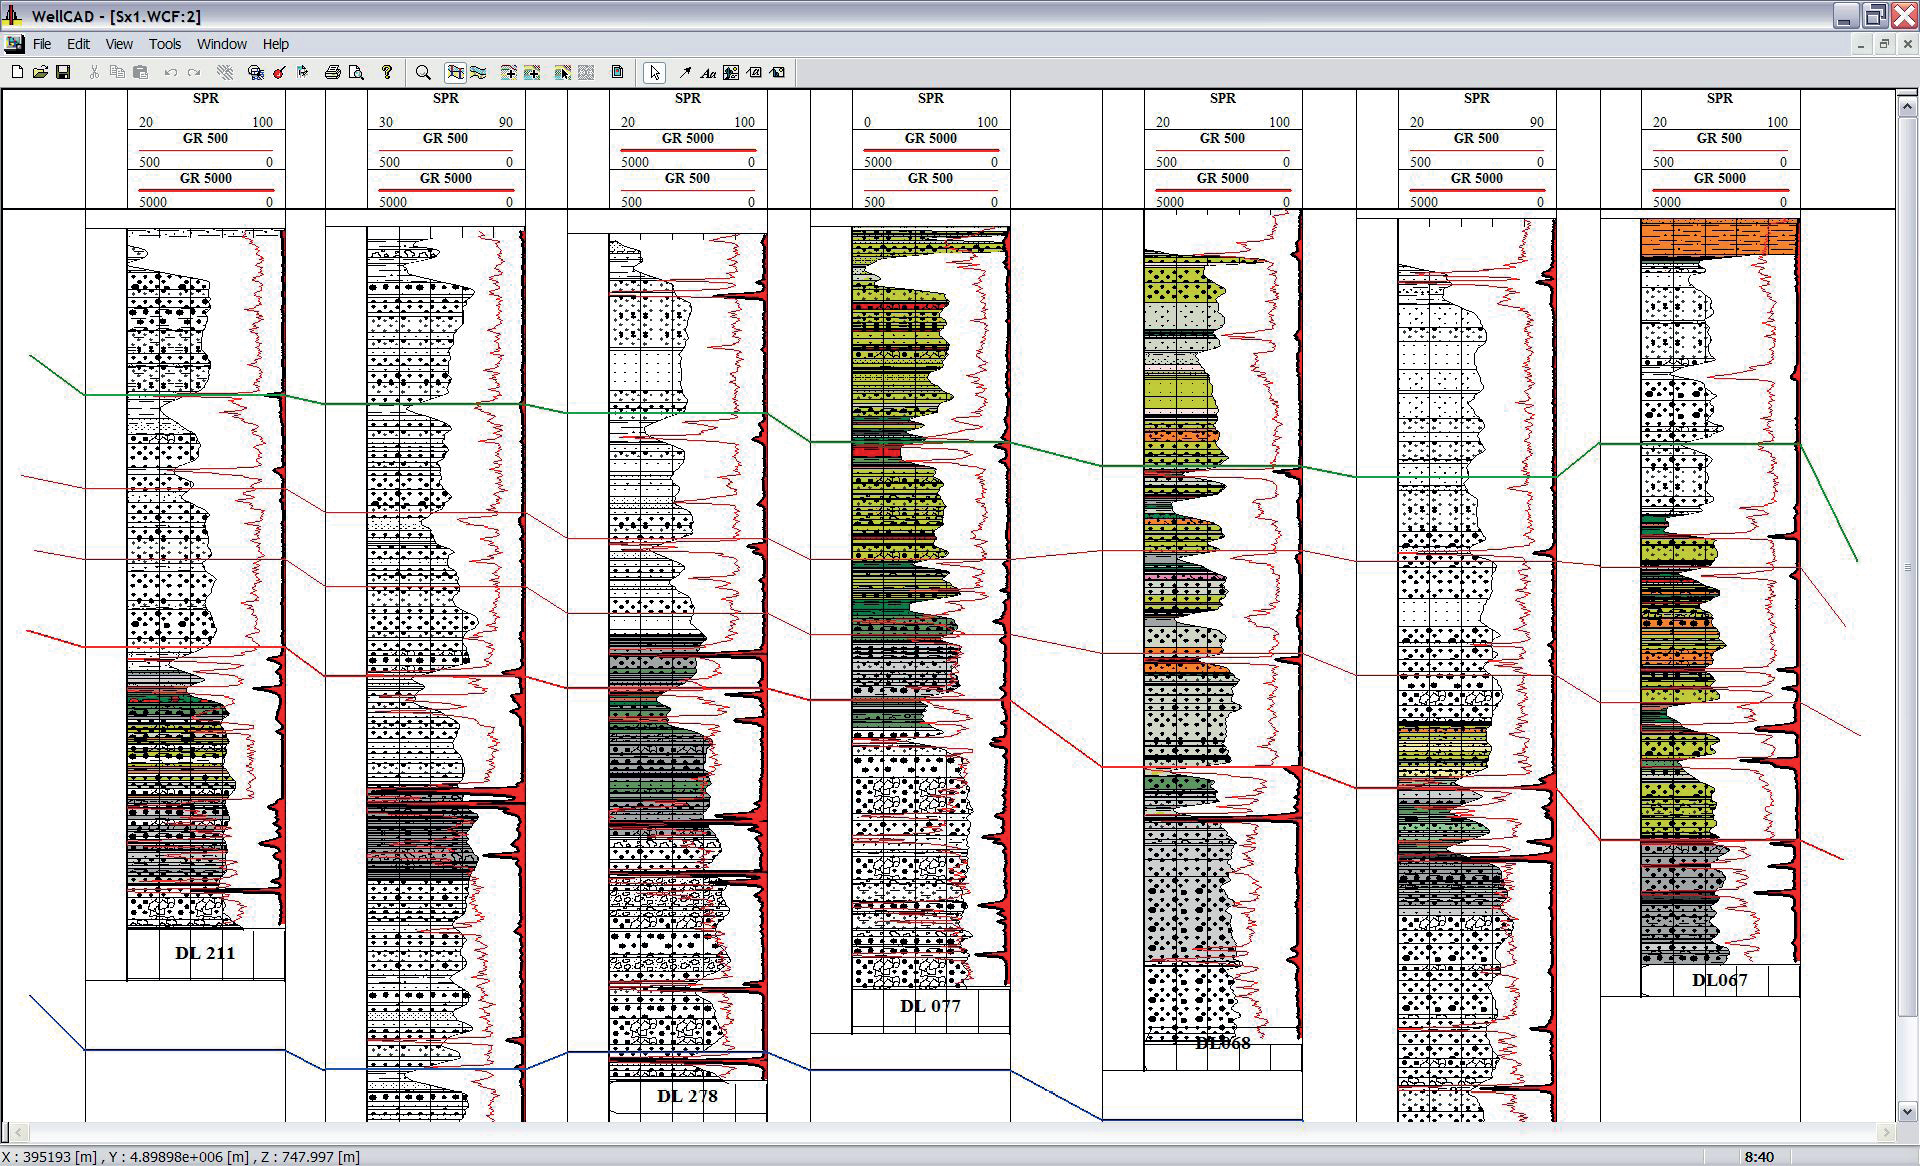Open the File menu

pos(42,44)
